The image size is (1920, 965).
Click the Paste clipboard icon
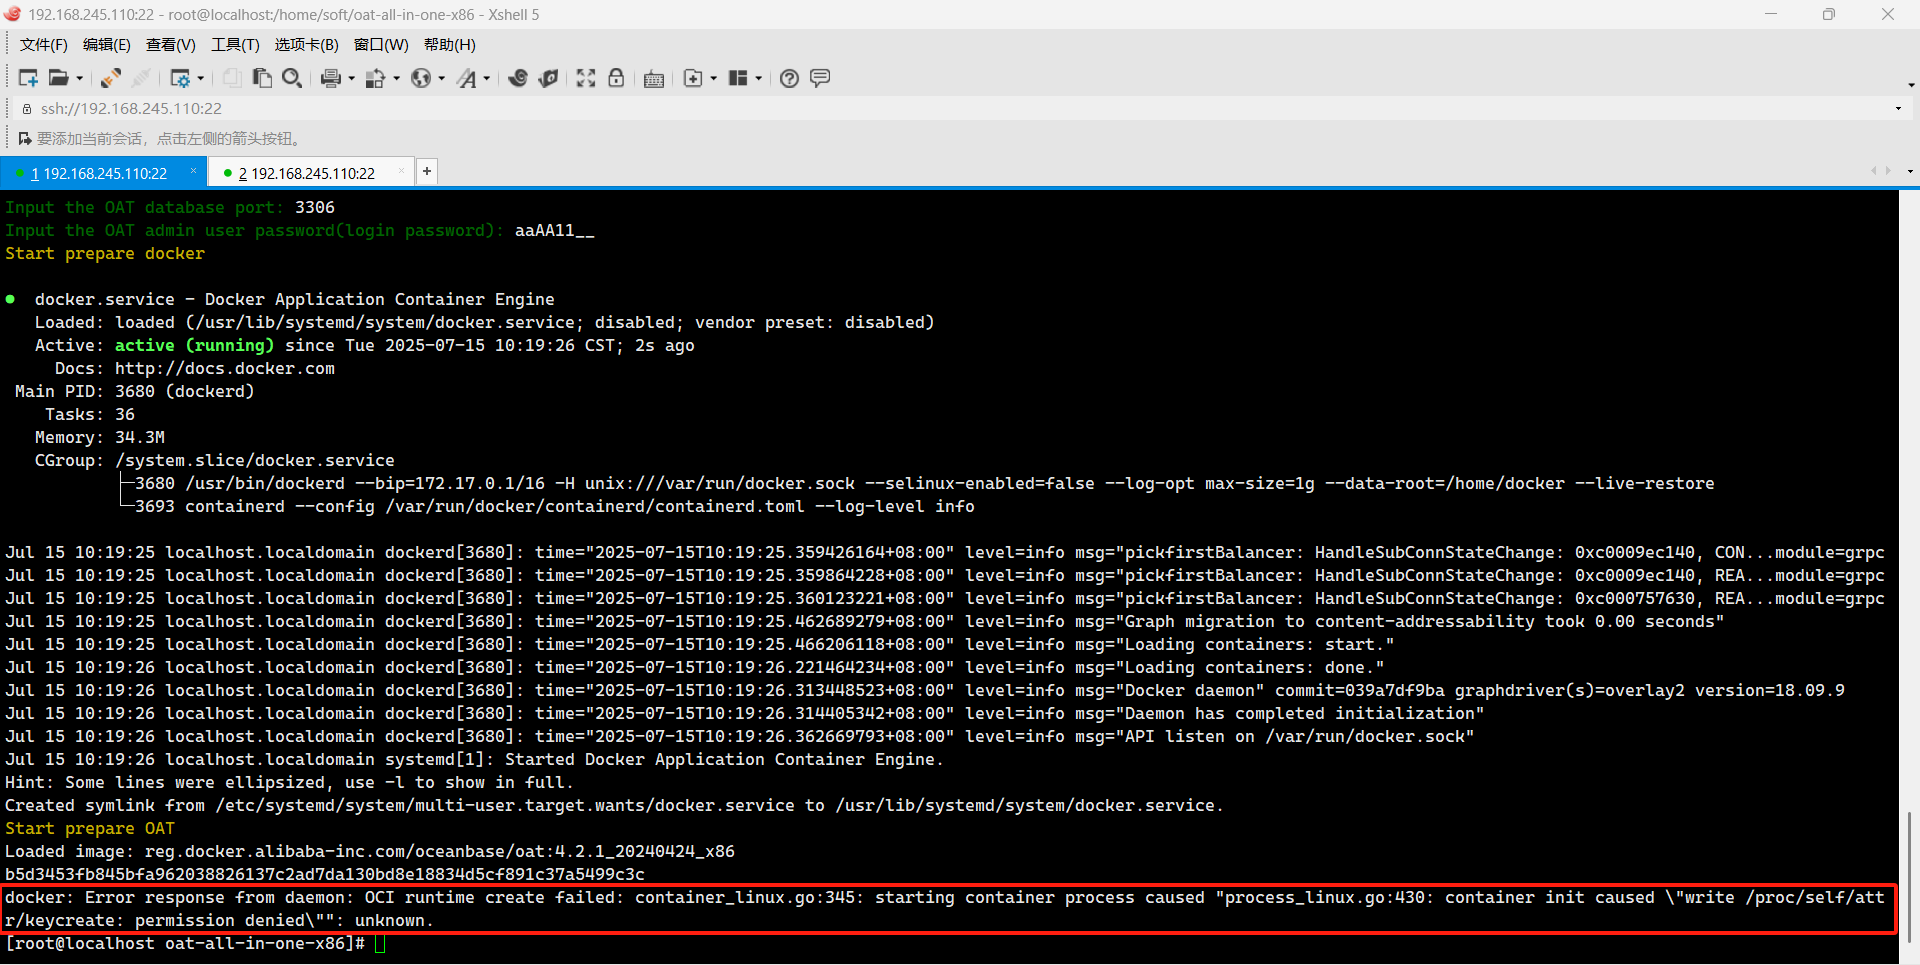click(x=262, y=78)
